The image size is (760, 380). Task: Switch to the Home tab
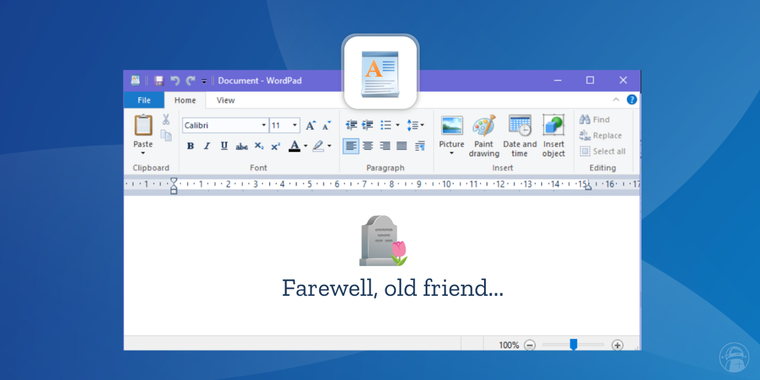tap(185, 100)
